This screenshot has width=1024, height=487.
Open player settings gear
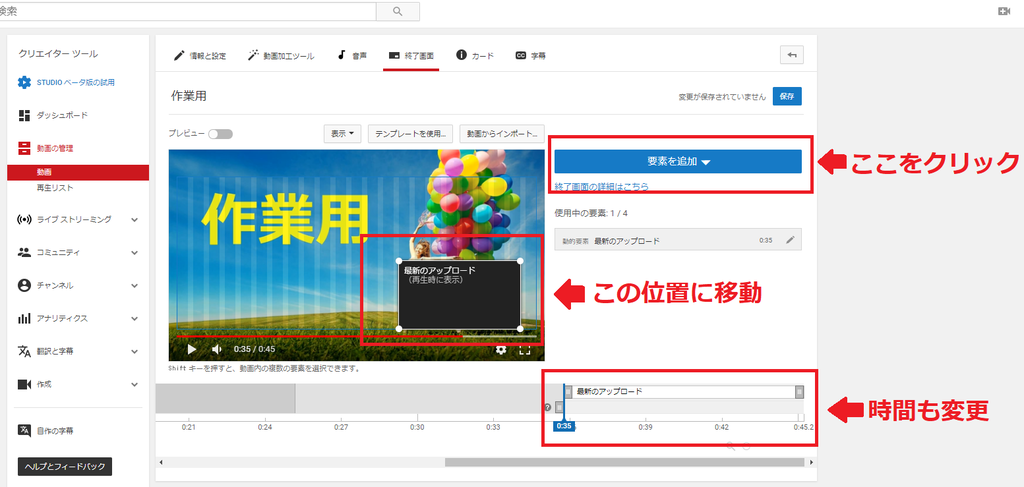tap(501, 350)
